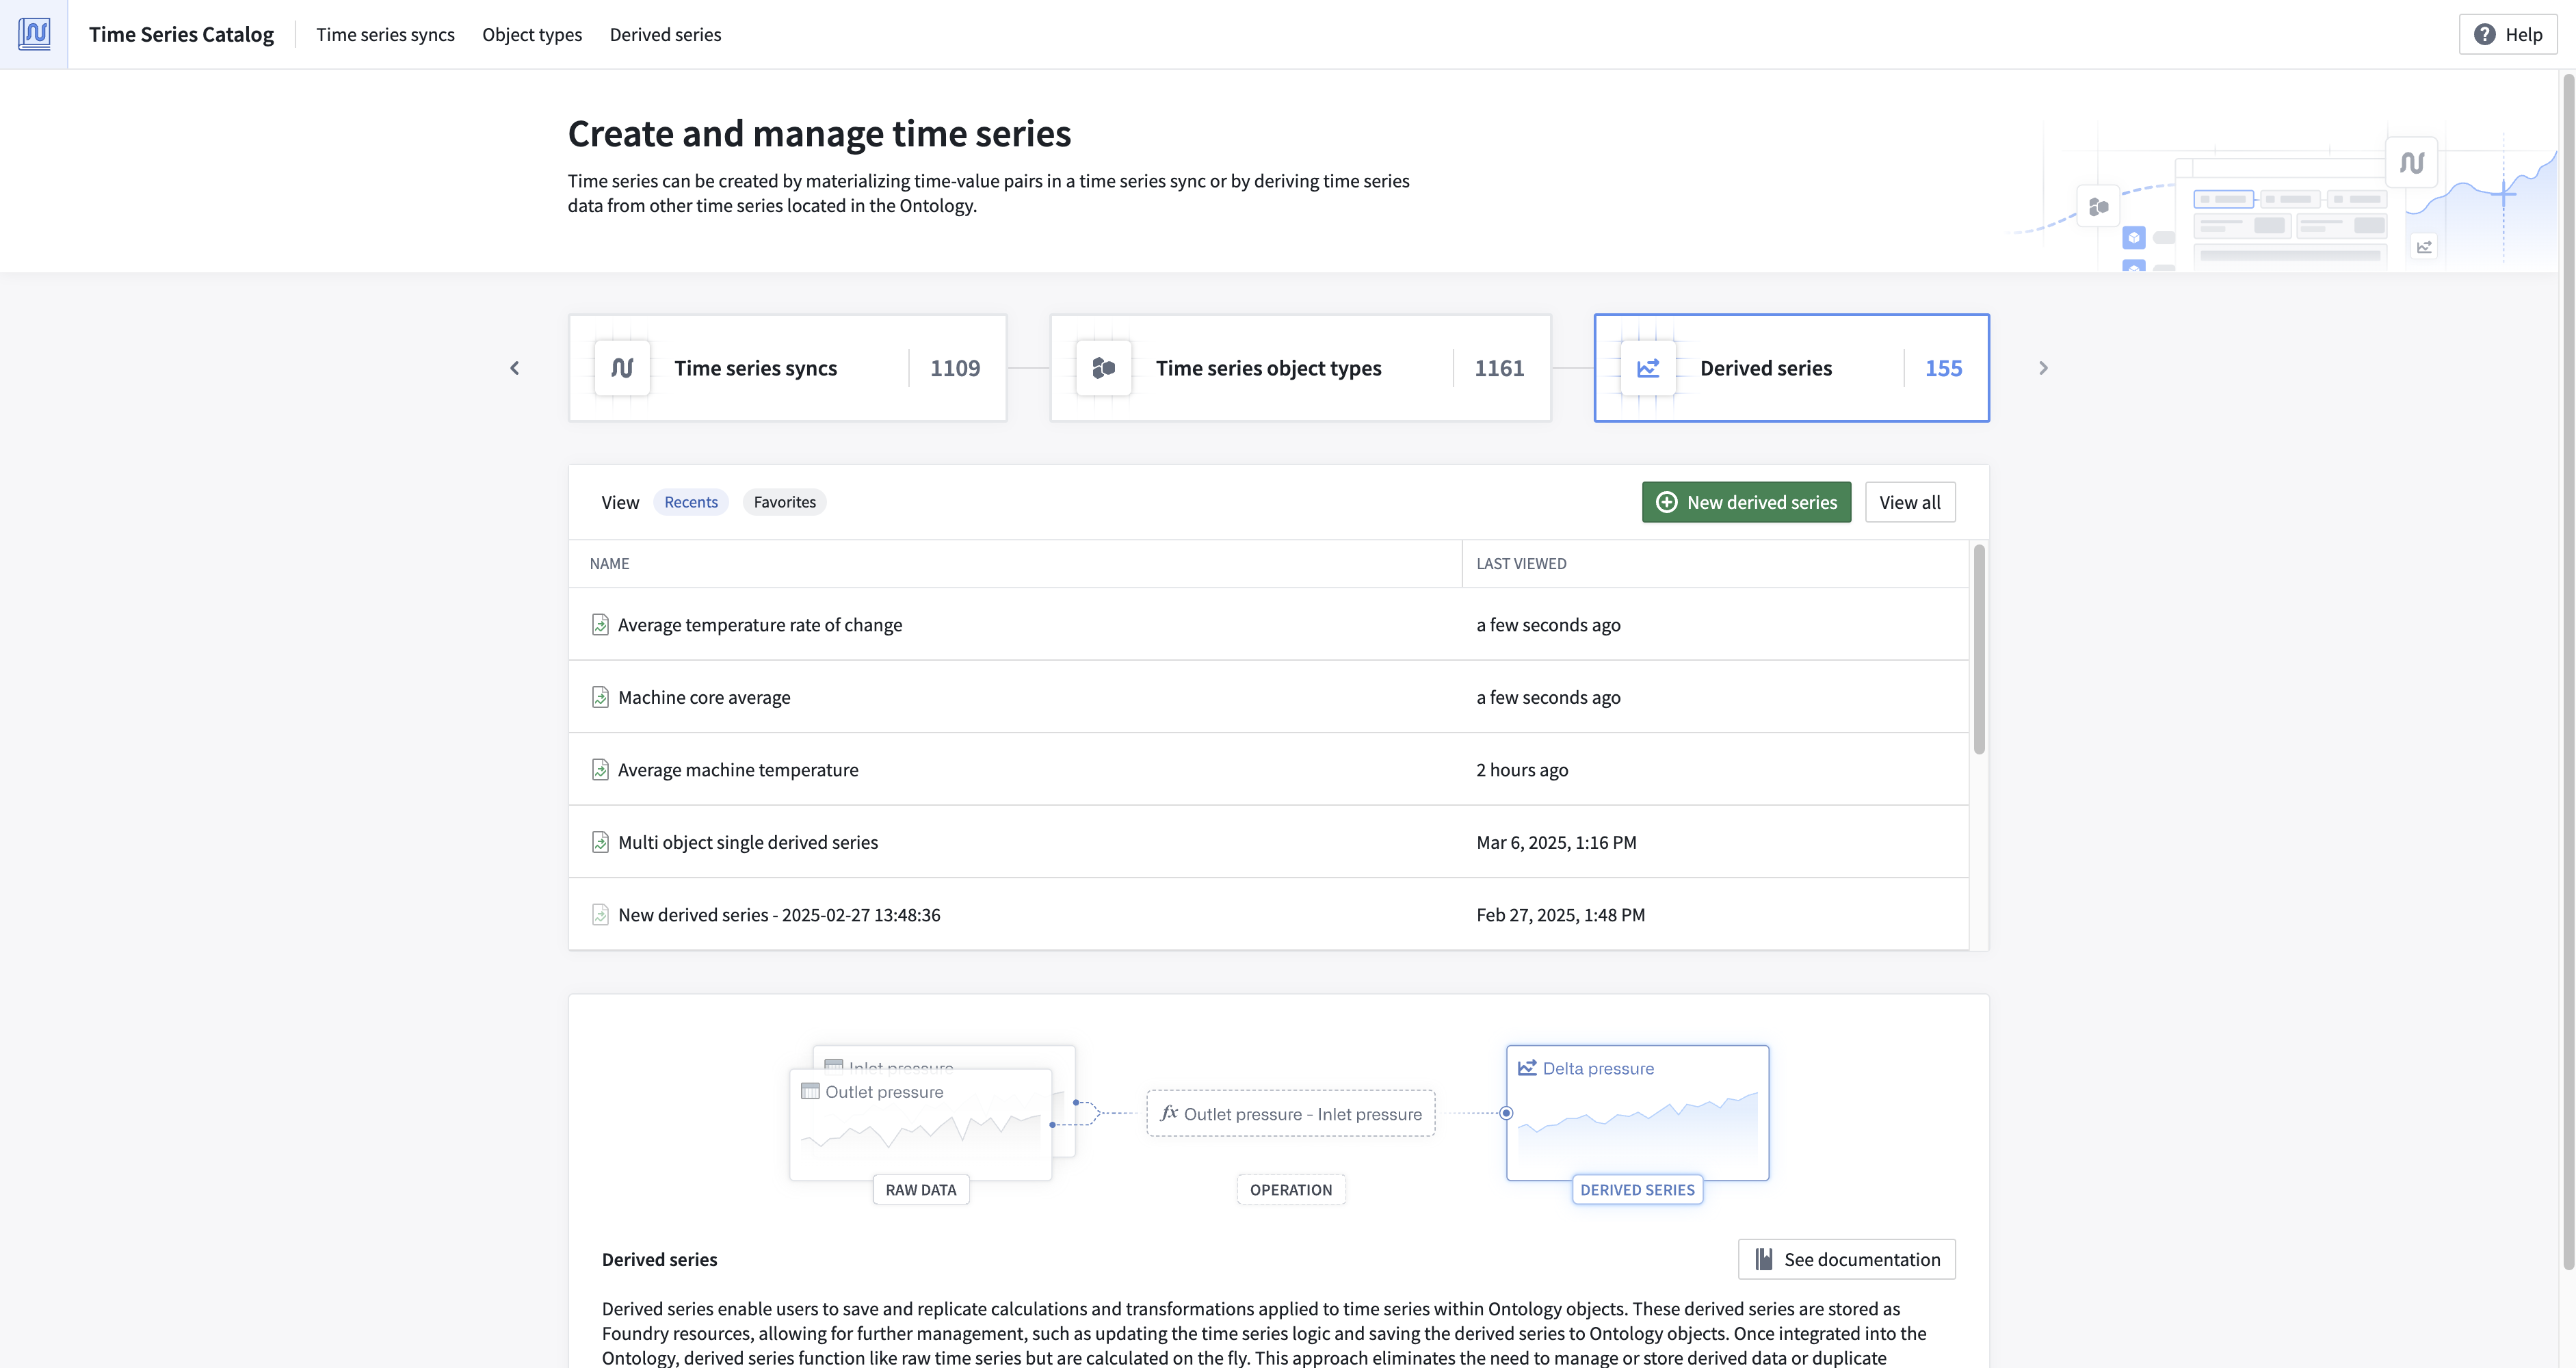Select the Recents view filter
The height and width of the screenshot is (1368, 2576).
coord(691,502)
